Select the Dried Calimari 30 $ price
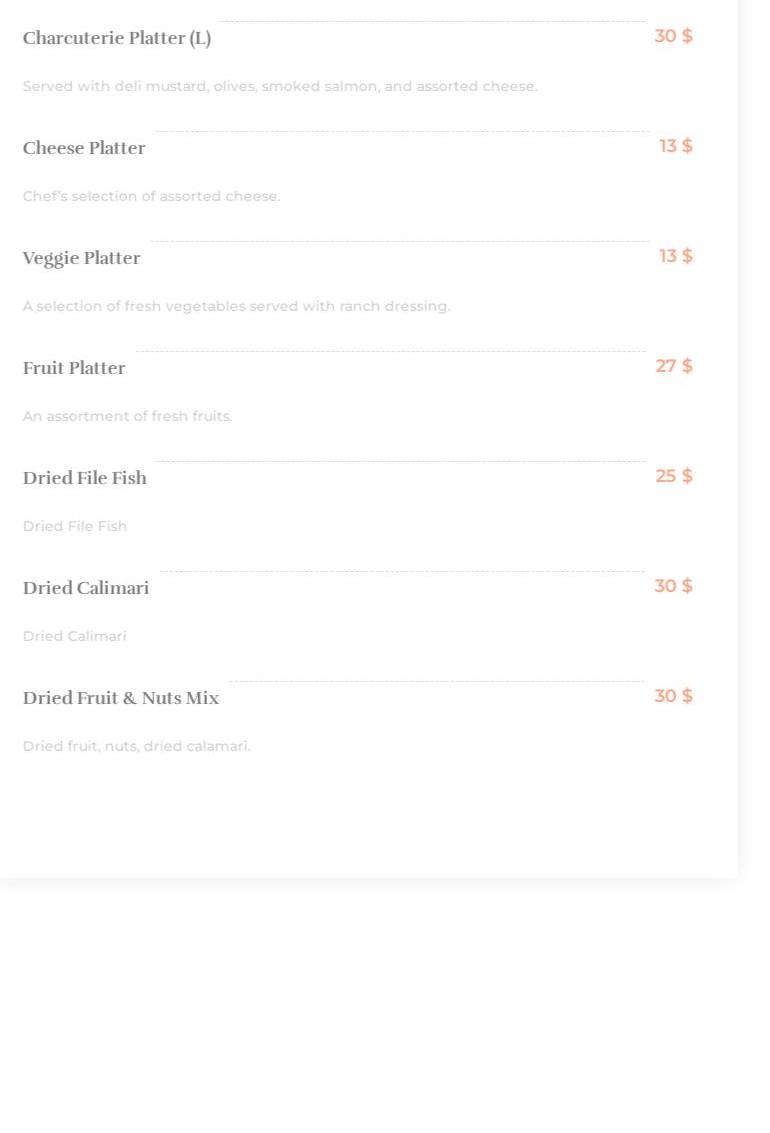 click(673, 587)
